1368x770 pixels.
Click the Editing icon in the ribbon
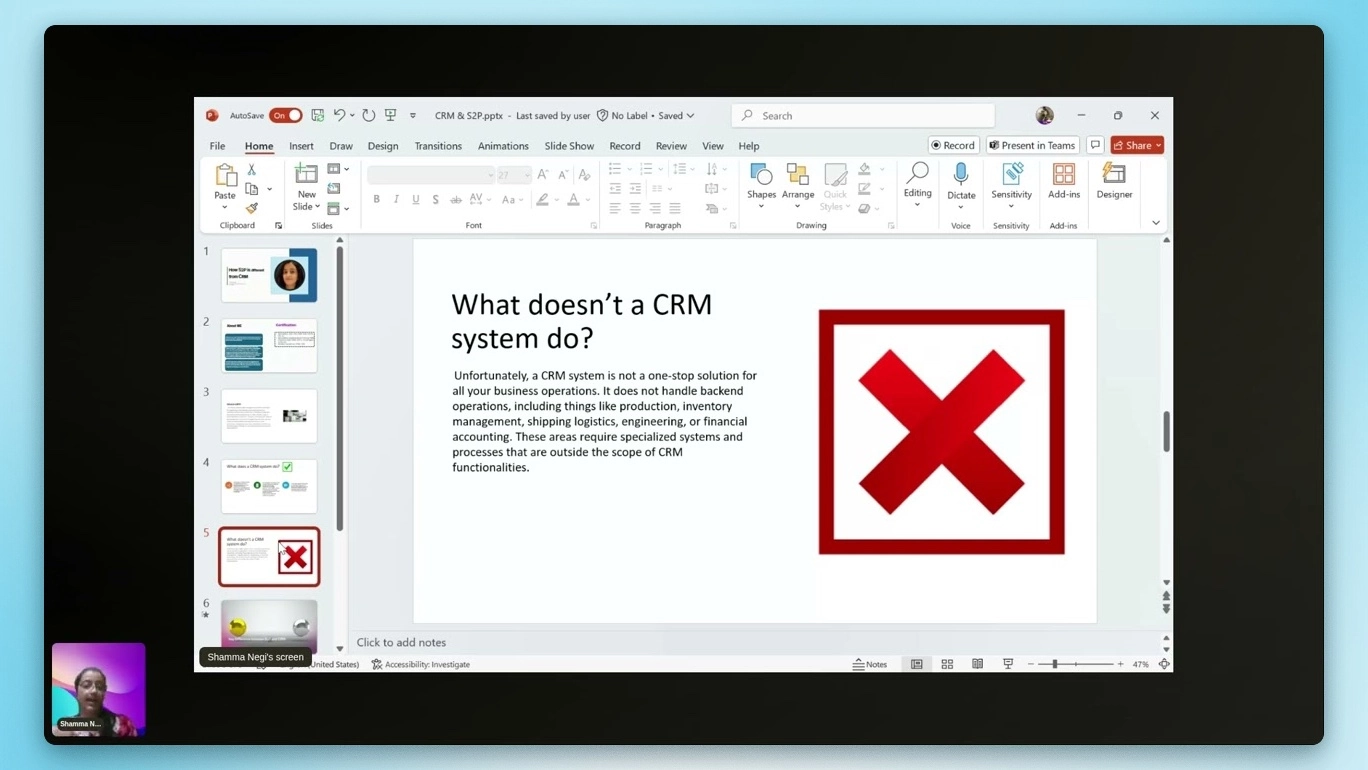tap(917, 183)
